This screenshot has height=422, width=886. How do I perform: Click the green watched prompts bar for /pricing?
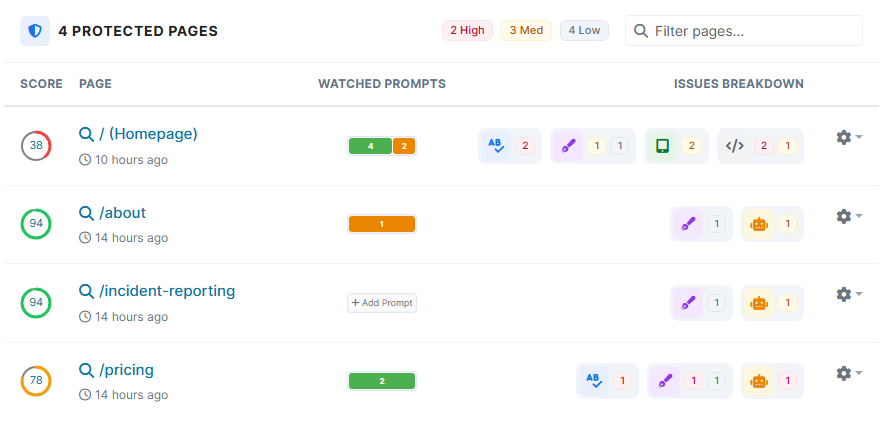(x=382, y=381)
